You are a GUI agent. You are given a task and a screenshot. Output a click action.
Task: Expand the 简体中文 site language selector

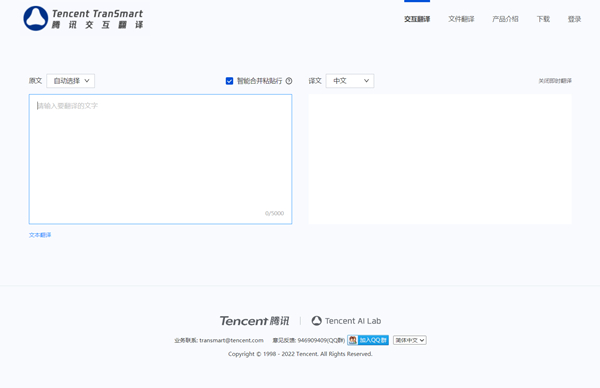point(409,340)
